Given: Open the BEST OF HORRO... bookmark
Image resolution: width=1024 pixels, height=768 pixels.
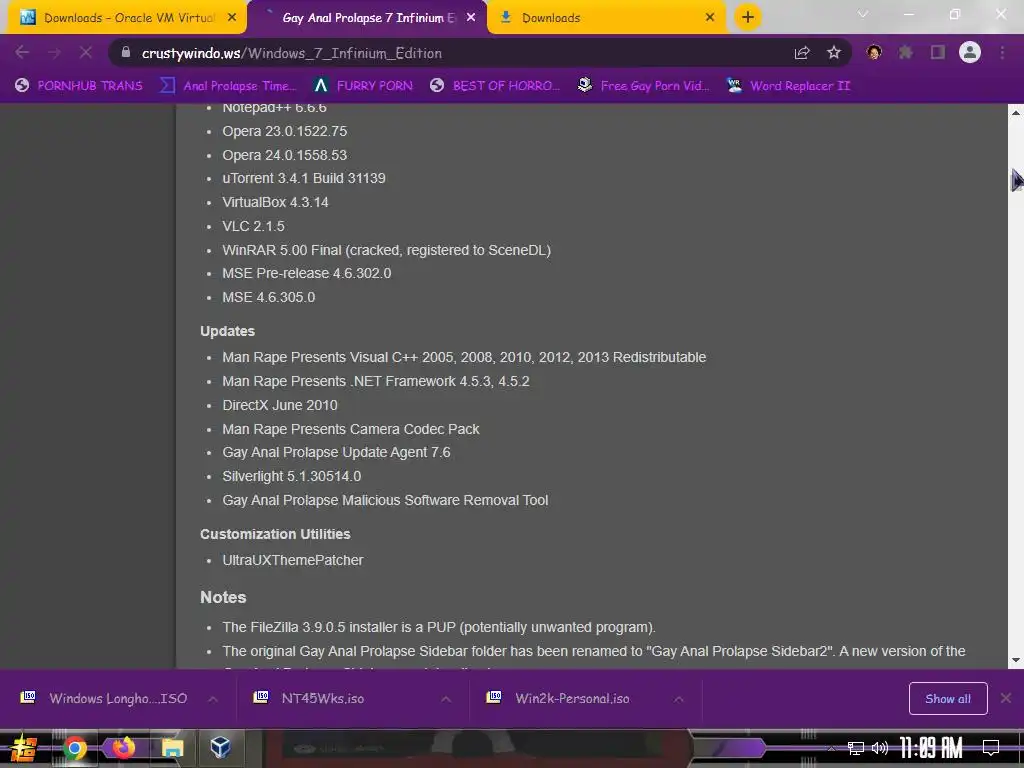Looking at the screenshot, I should pyautogui.click(x=495, y=86).
